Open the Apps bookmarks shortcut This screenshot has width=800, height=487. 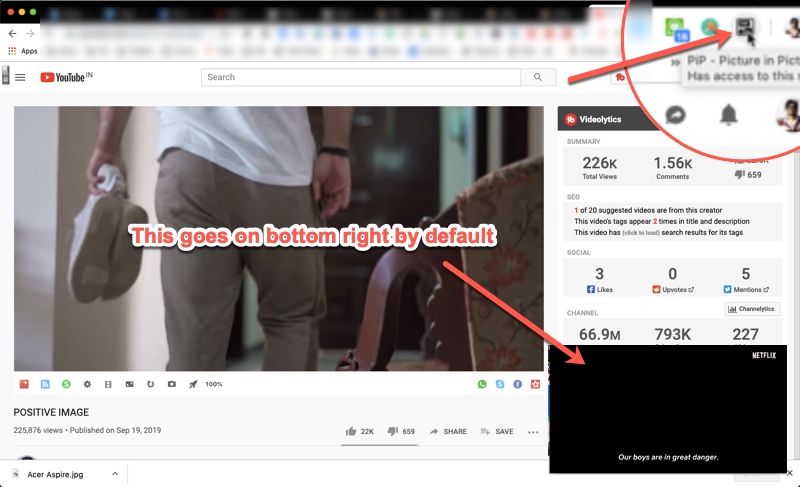coord(23,51)
